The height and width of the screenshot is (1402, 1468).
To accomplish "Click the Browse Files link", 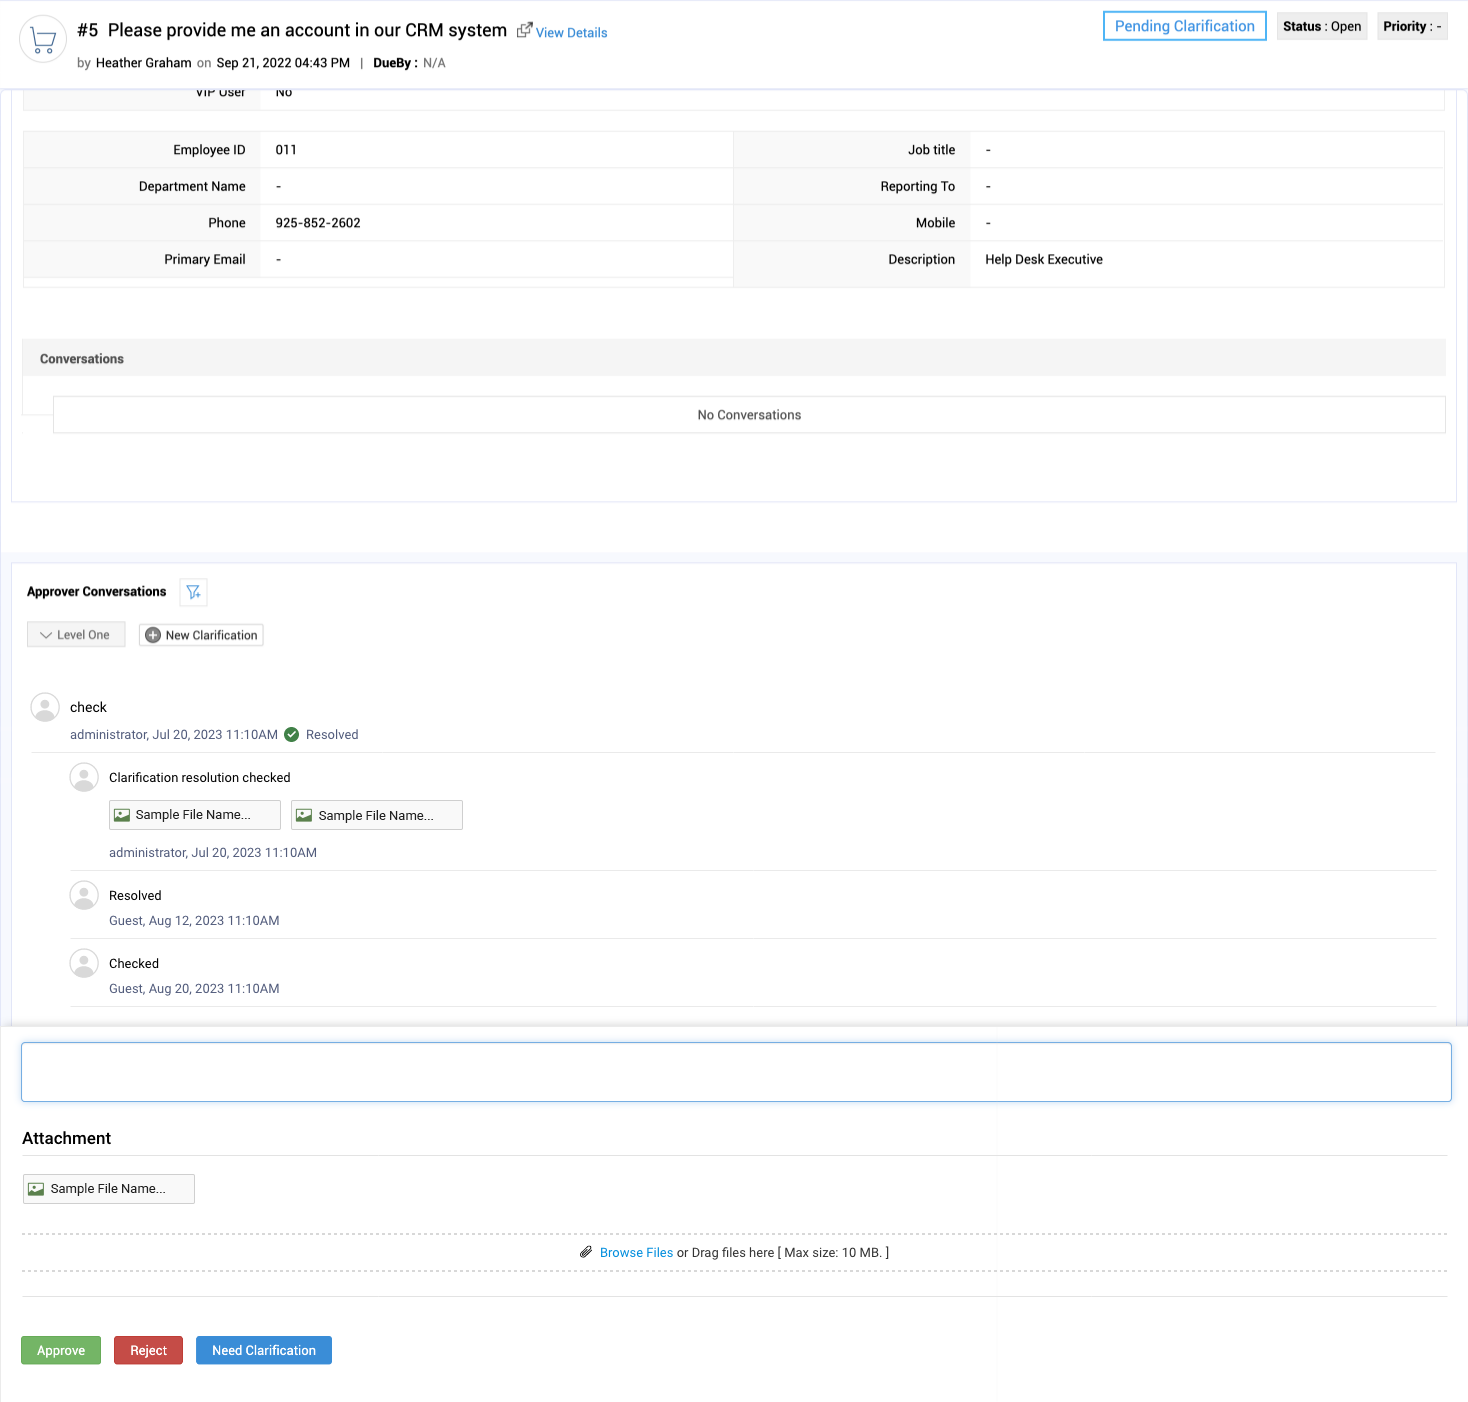I will [x=636, y=1253].
